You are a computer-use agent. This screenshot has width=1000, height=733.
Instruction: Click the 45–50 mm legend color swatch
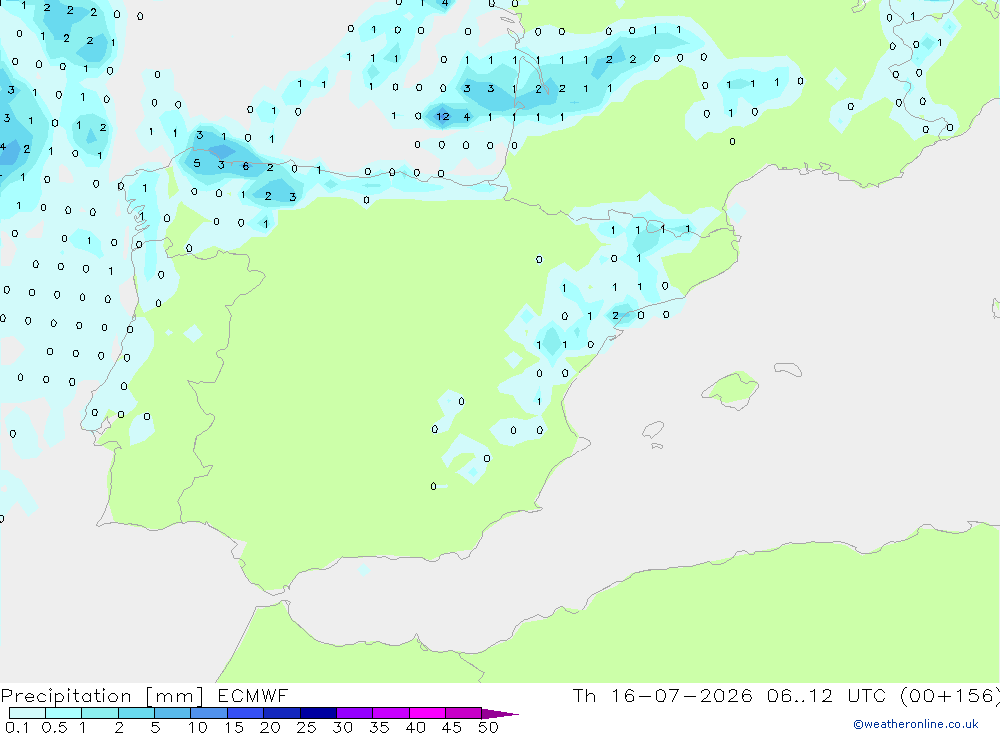463,713
